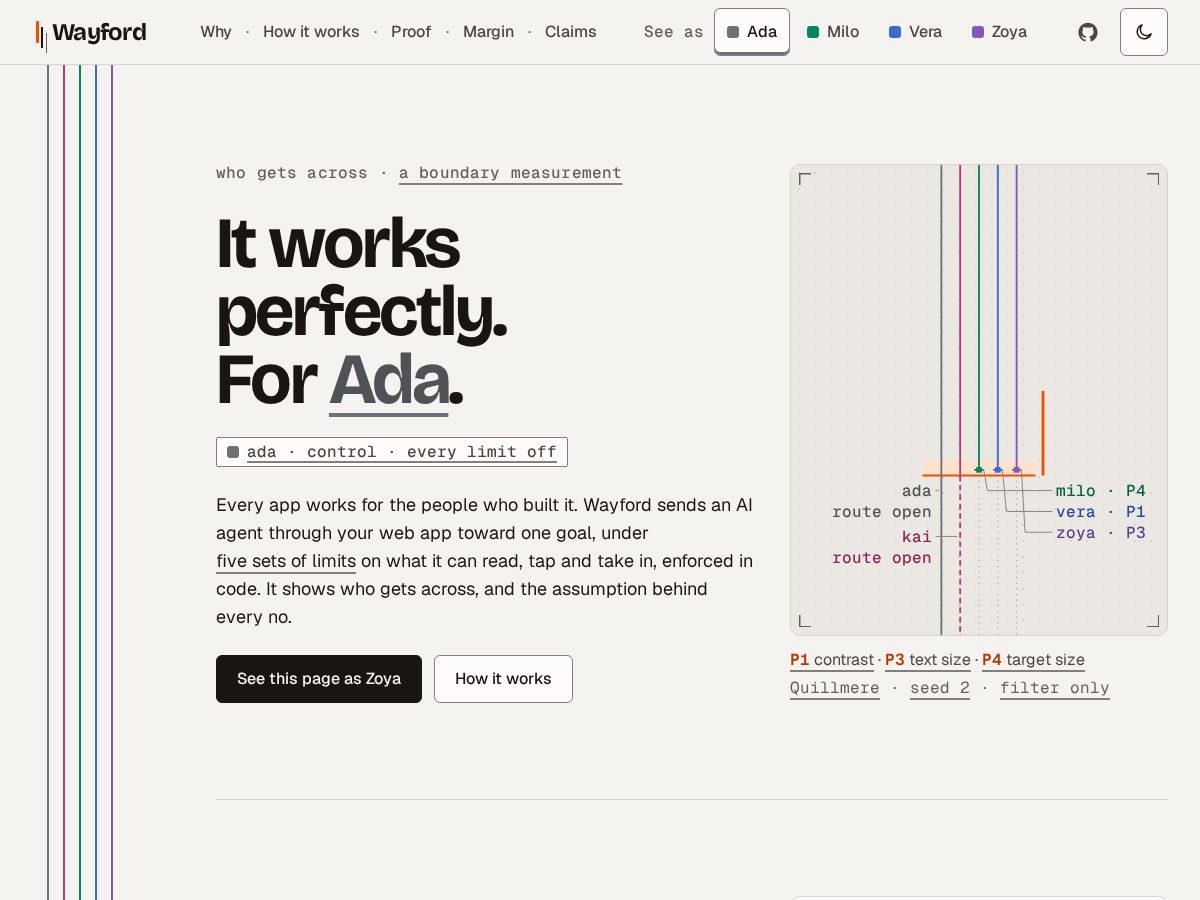Click the green Milo color swatch
The height and width of the screenshot is (900, 1200).
(813, 32)
